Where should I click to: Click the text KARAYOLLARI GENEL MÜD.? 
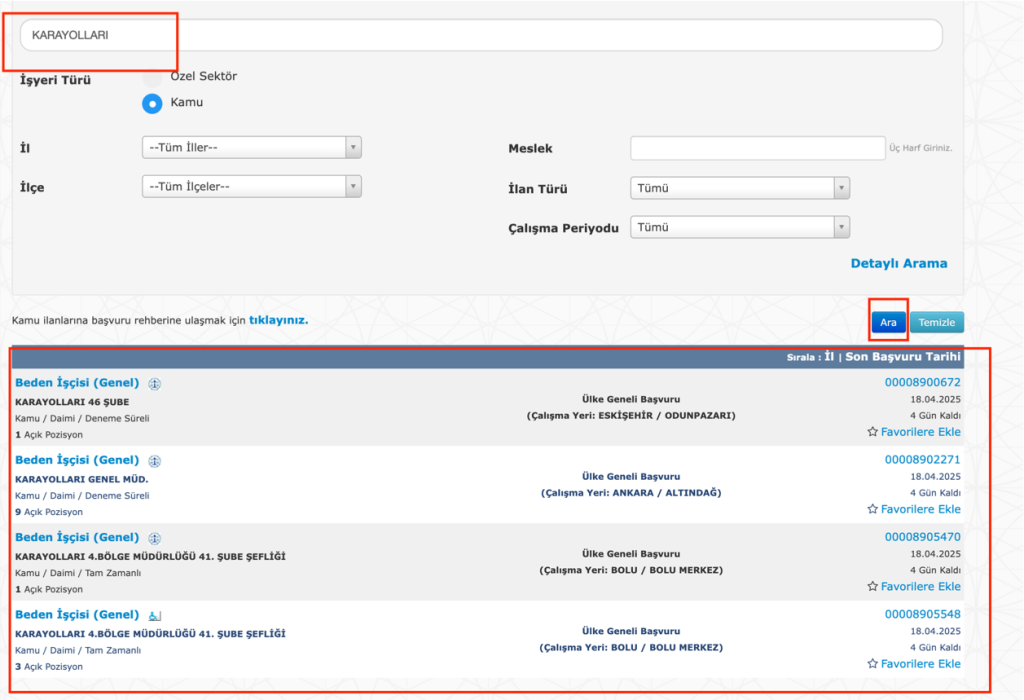pos(82,479)
